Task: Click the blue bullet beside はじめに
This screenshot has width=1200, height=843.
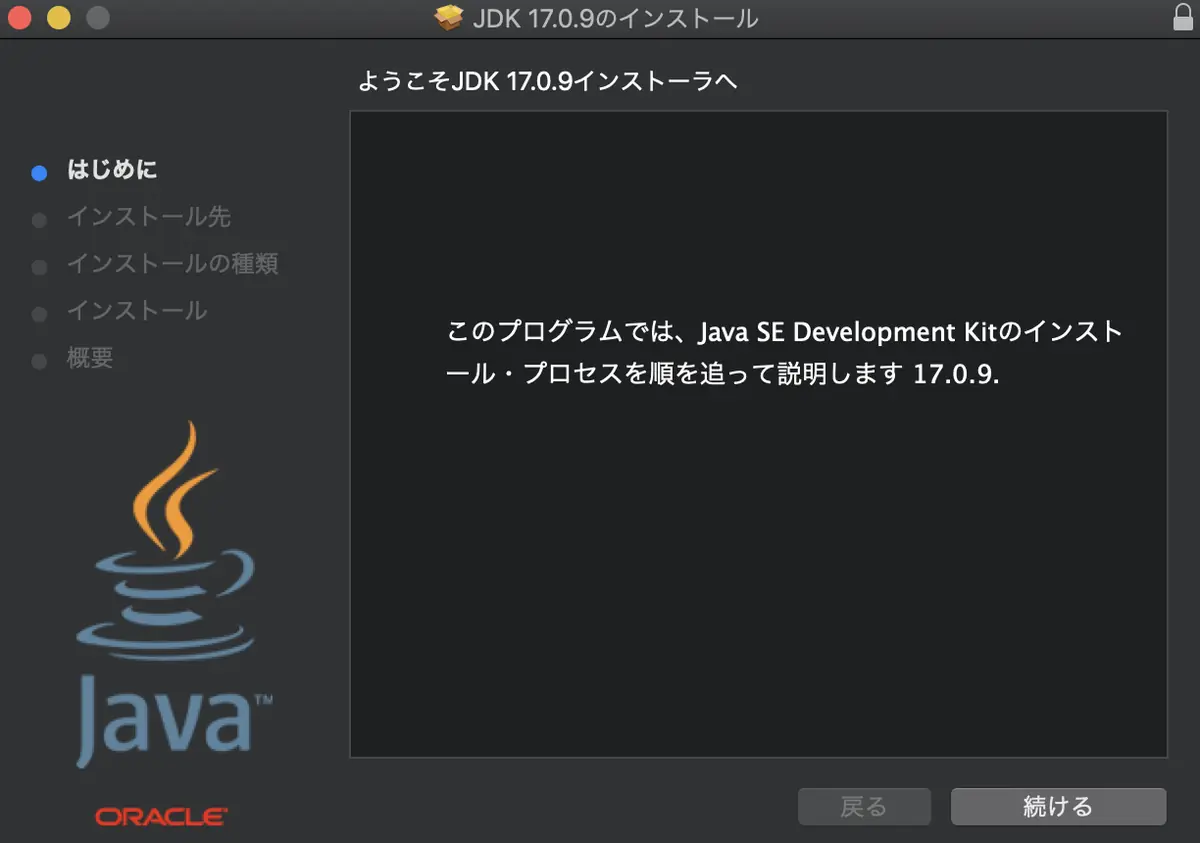Action: tap(39, 173)
